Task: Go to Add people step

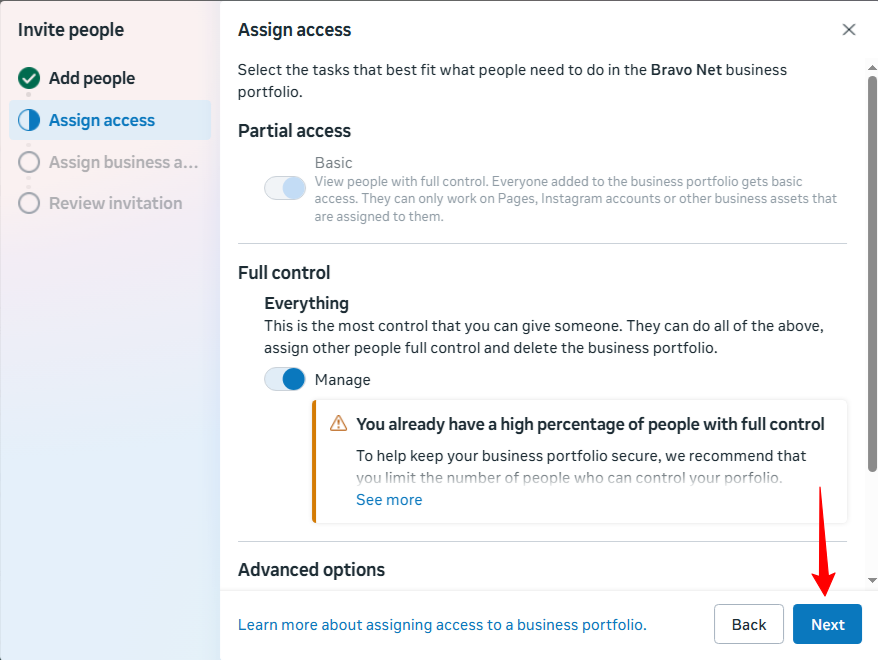Action: click(92, 78)
